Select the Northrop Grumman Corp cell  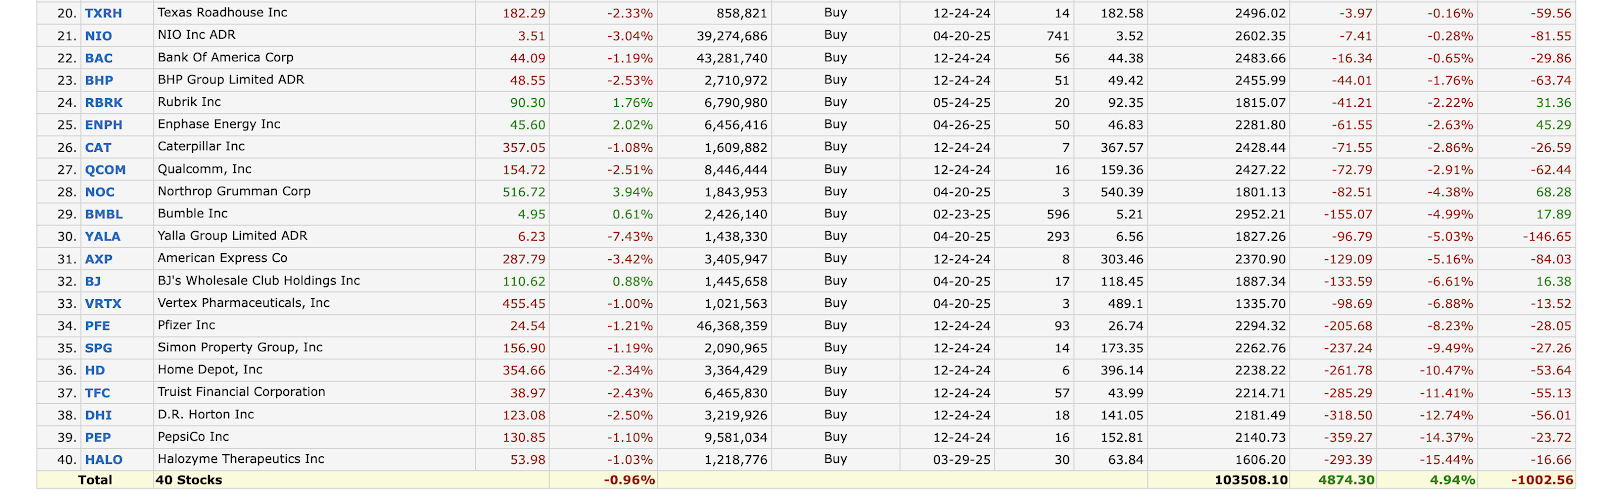click(x=314, y=192)
